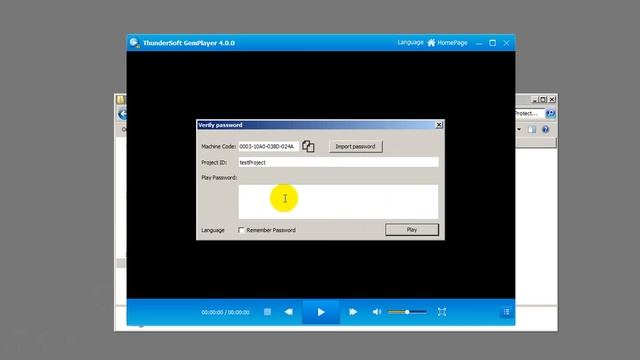The image size is (640, 360).
Task: Skip to the next track
Action: [x=353, y=312]
